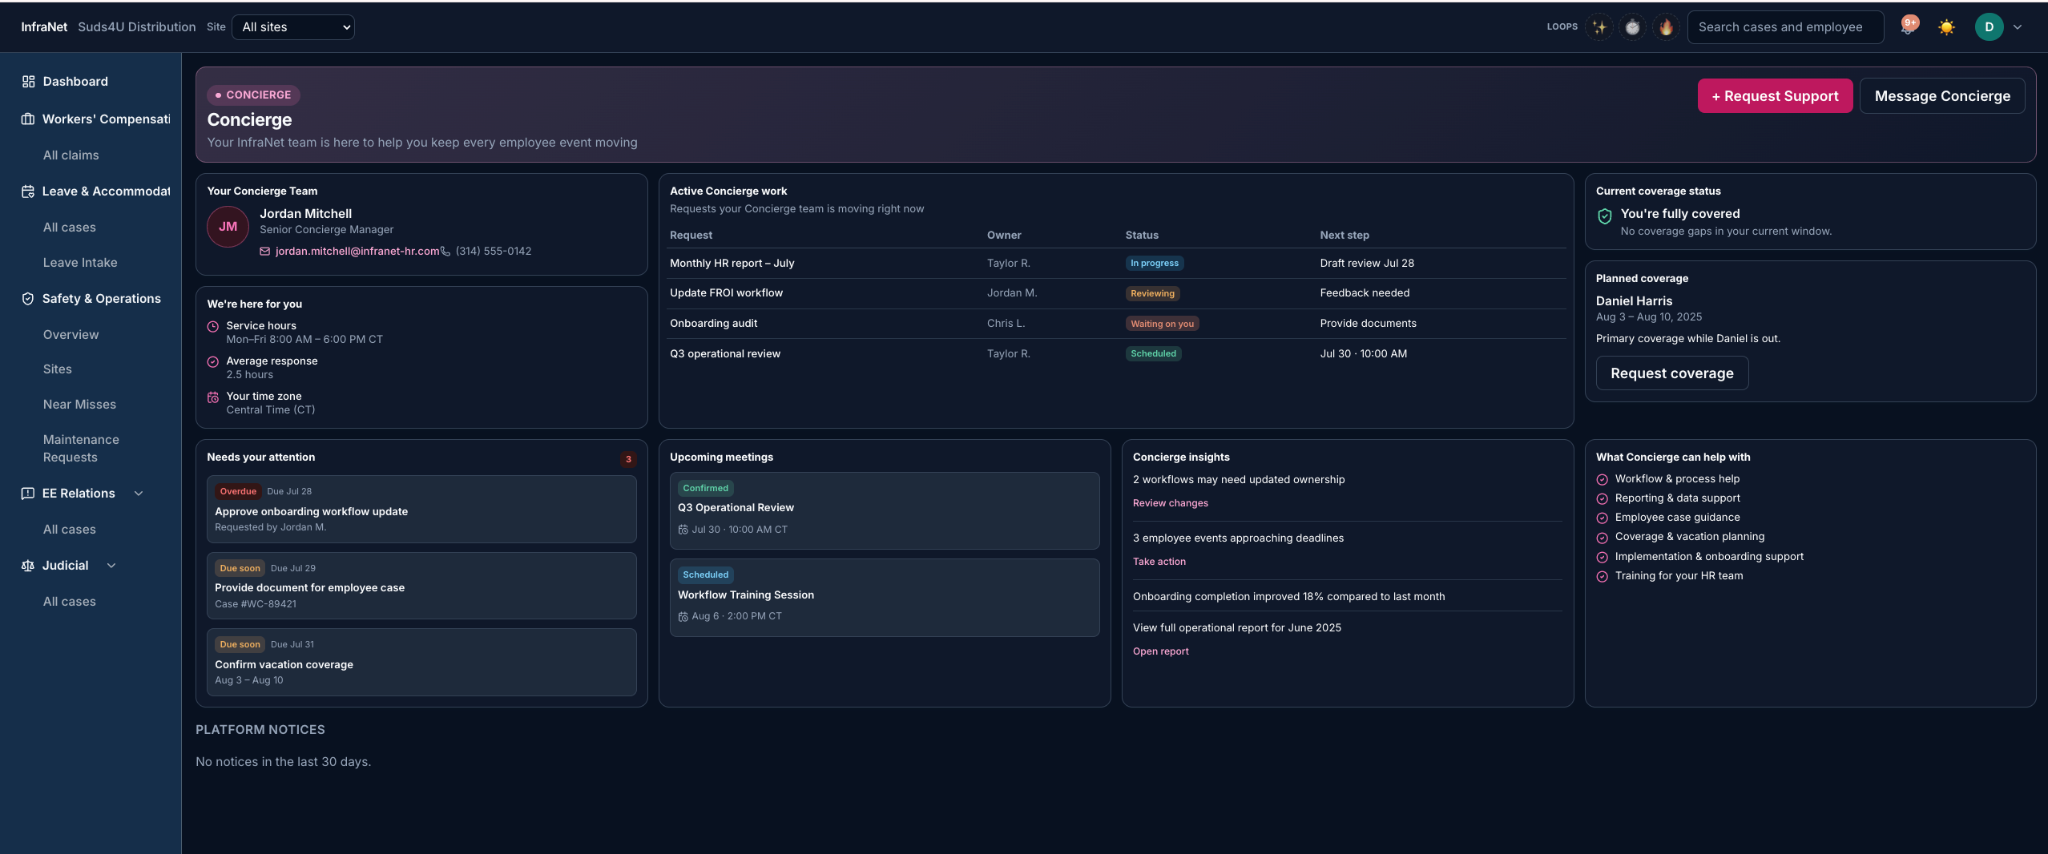Collapse the Judicial section chevron
This screenshot has width=2048, height=854.
[111, 565]
